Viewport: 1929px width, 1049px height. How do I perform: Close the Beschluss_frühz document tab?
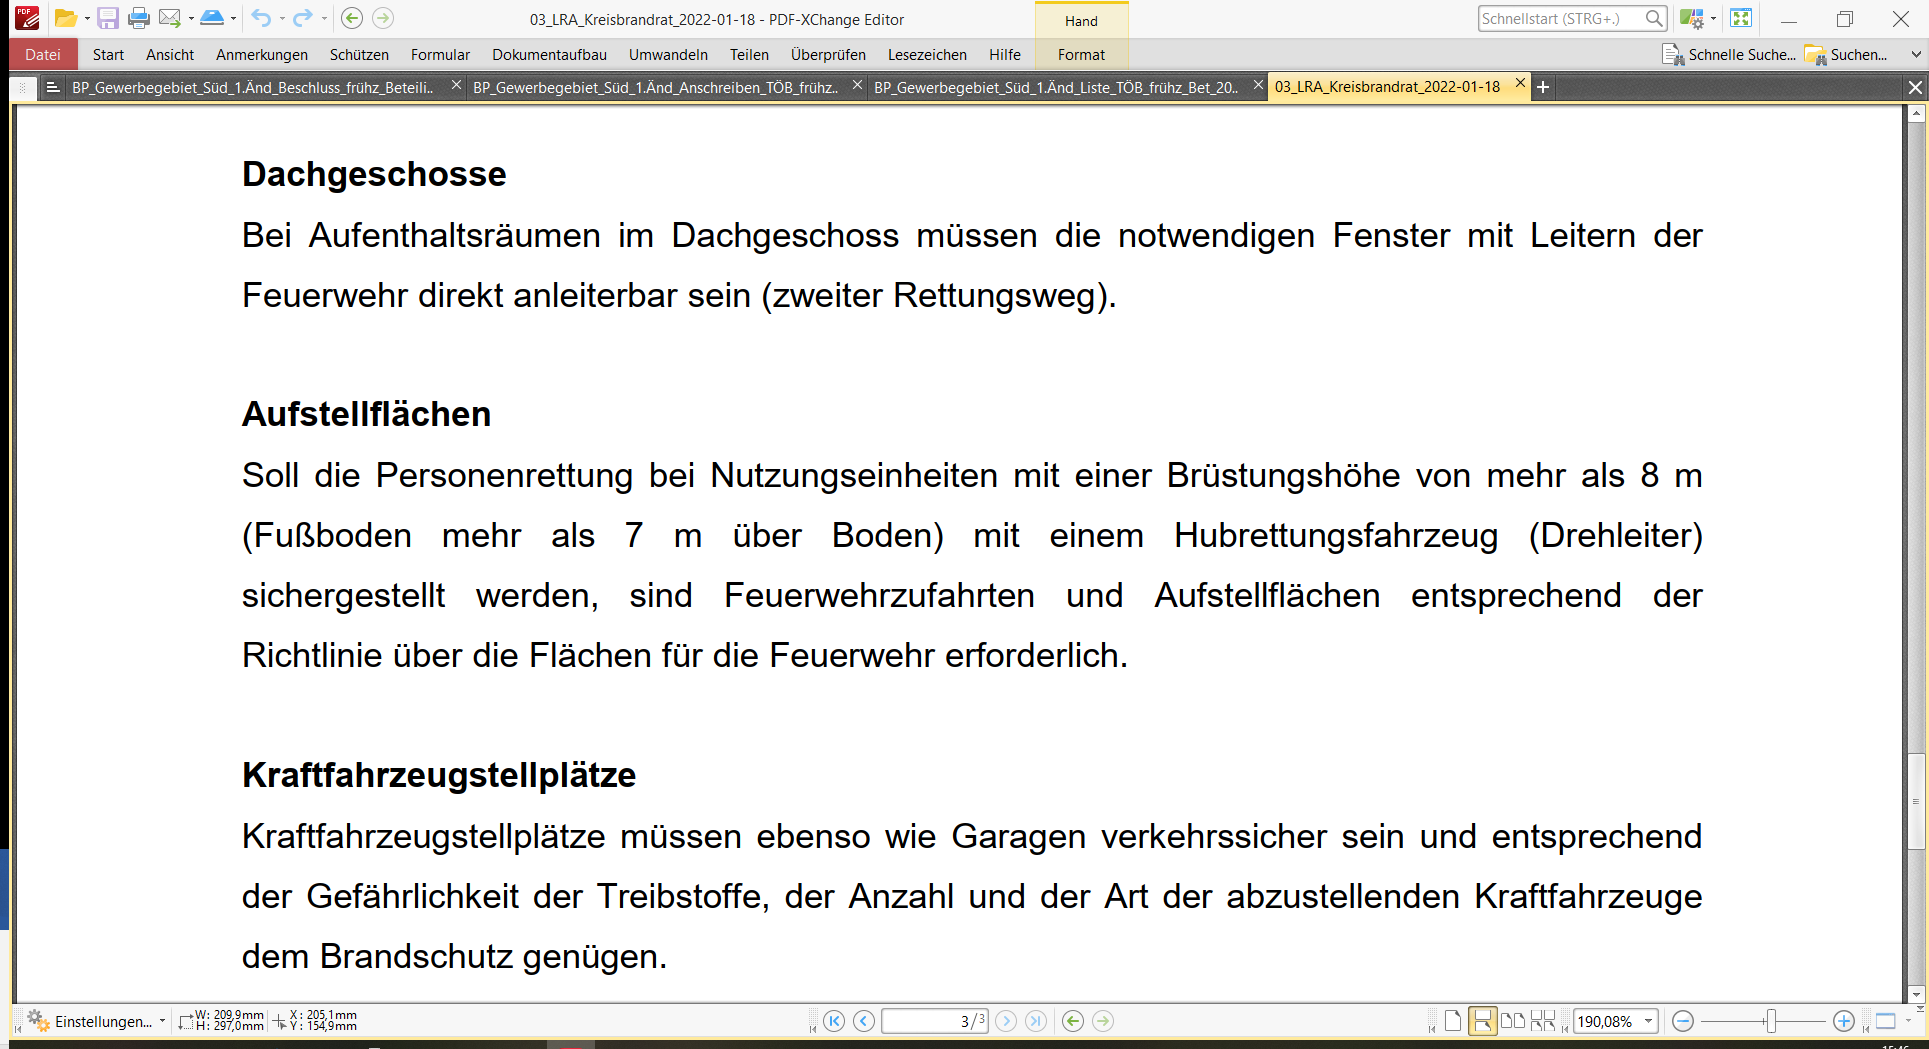pos(456,86)
